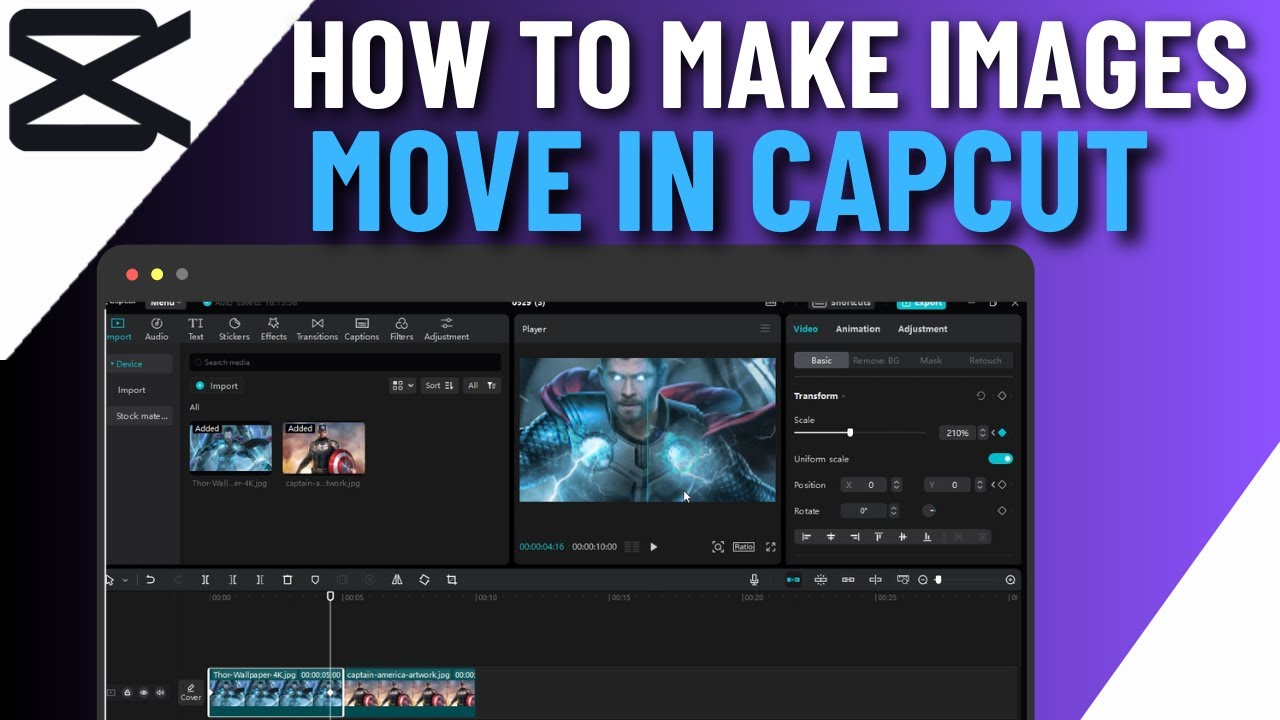Switch to the inspector Adjustment tab
This screenshot has width=1280, height=720.
point(922,329)
